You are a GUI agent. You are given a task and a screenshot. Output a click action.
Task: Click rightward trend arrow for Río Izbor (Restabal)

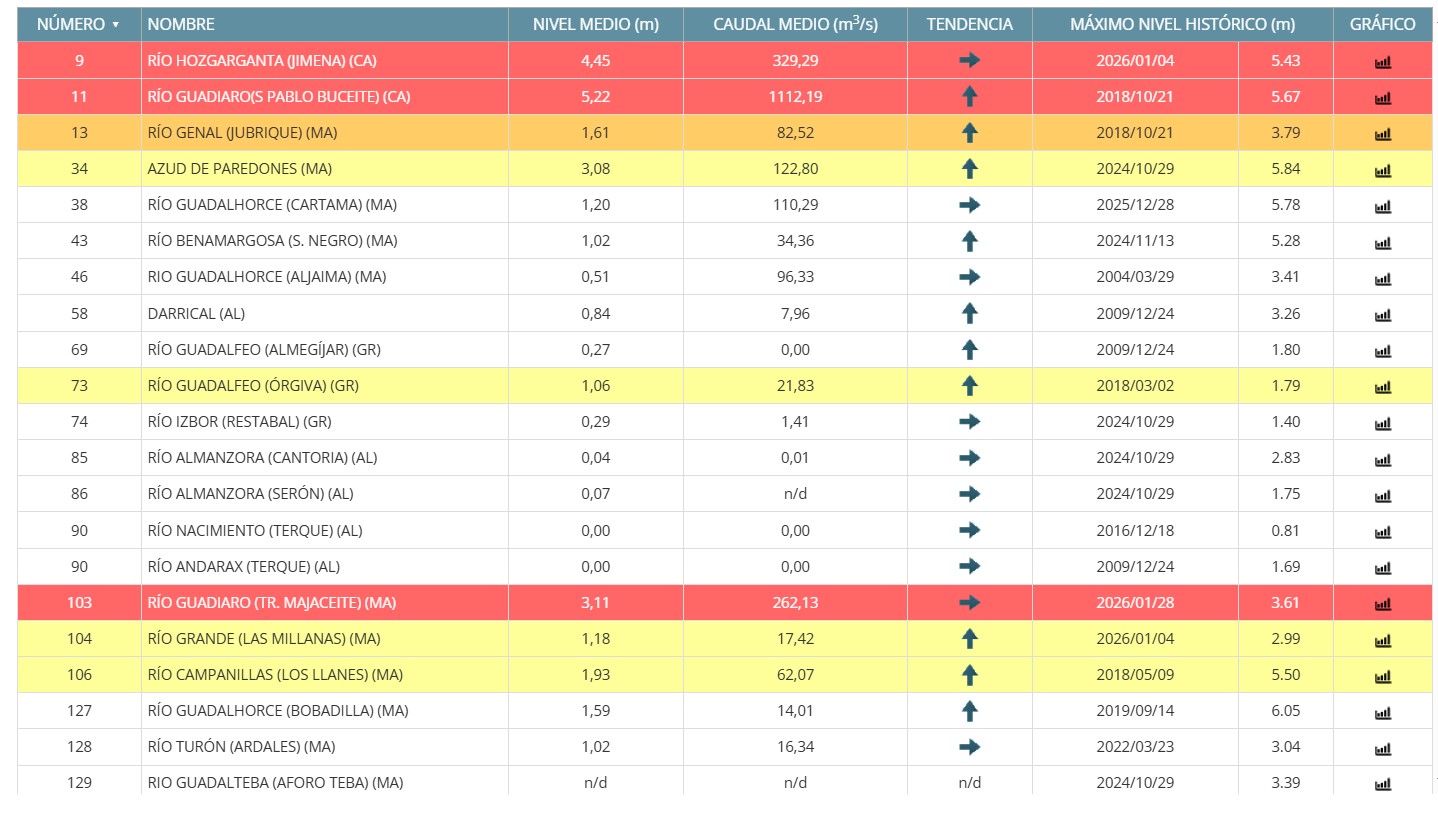point(969,422)
